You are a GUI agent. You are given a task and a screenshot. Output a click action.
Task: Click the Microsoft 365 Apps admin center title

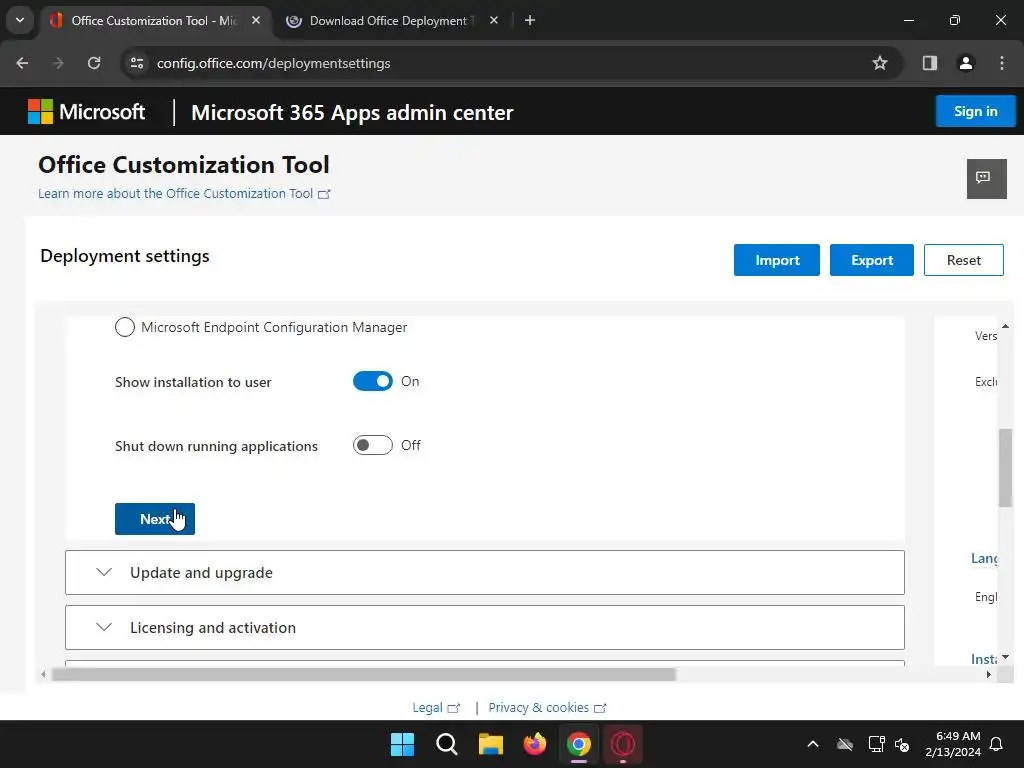point(352,112)
